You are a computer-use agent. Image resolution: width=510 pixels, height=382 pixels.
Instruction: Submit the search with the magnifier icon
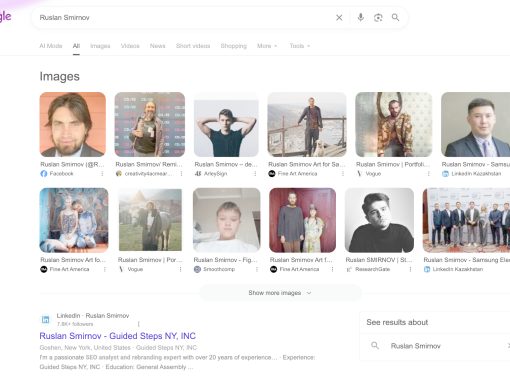395,17
